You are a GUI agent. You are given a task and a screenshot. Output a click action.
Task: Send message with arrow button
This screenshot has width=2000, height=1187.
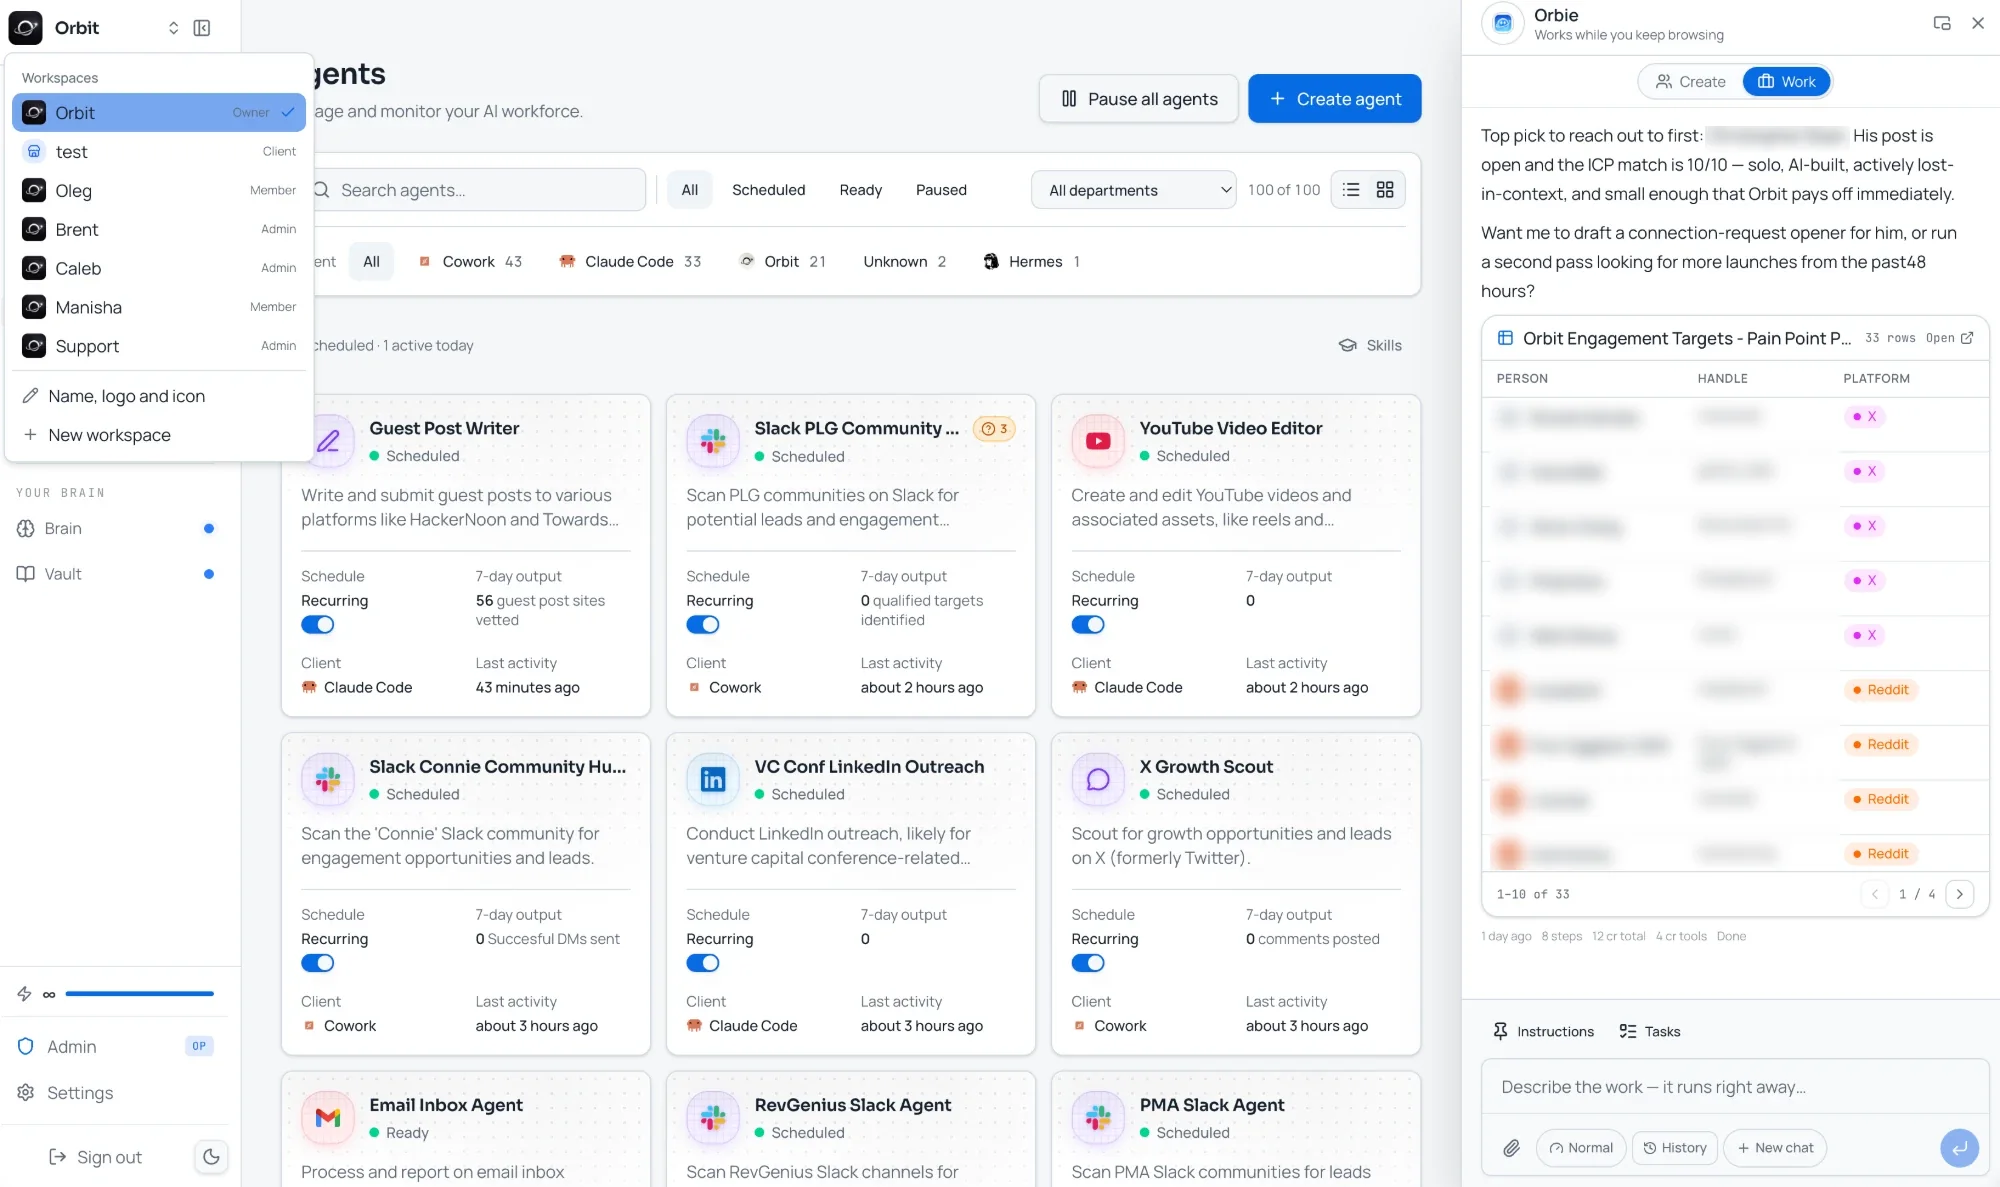(1959, 1148)
